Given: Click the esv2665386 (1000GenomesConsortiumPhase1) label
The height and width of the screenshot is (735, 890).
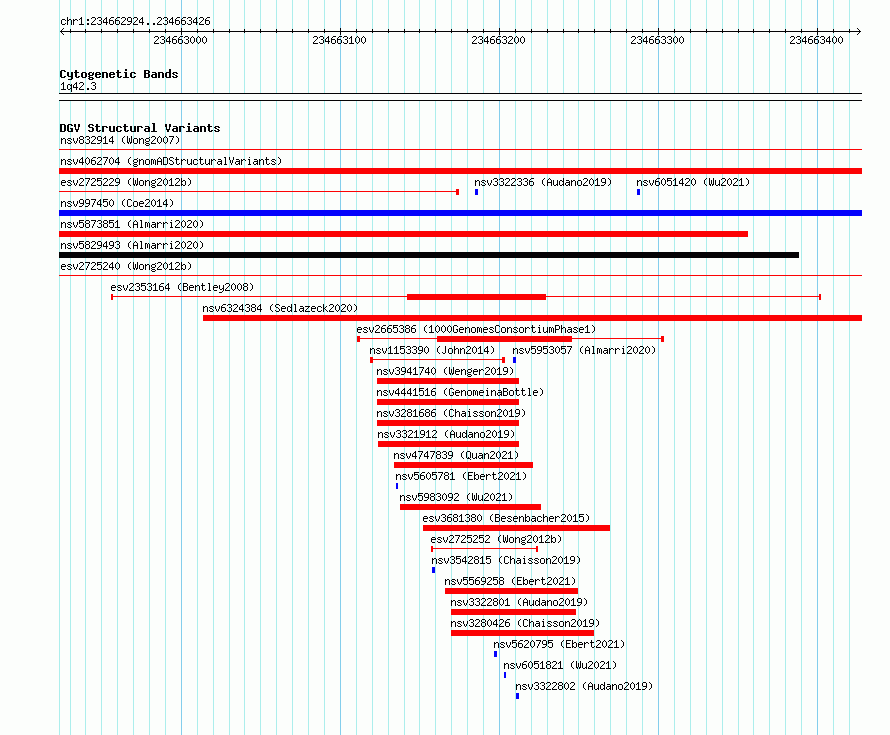Looking at the screenshot, I should (476, 329).
